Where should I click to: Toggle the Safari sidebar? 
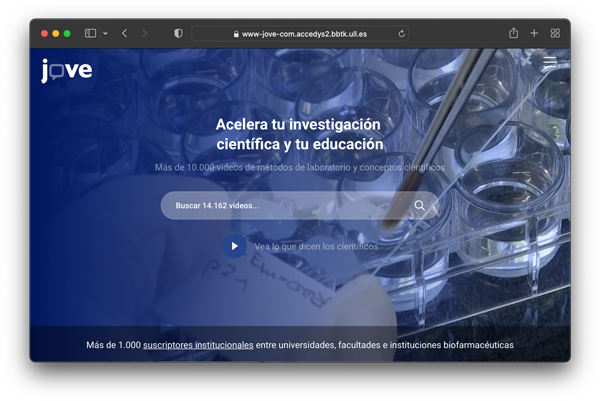point(90,33)
